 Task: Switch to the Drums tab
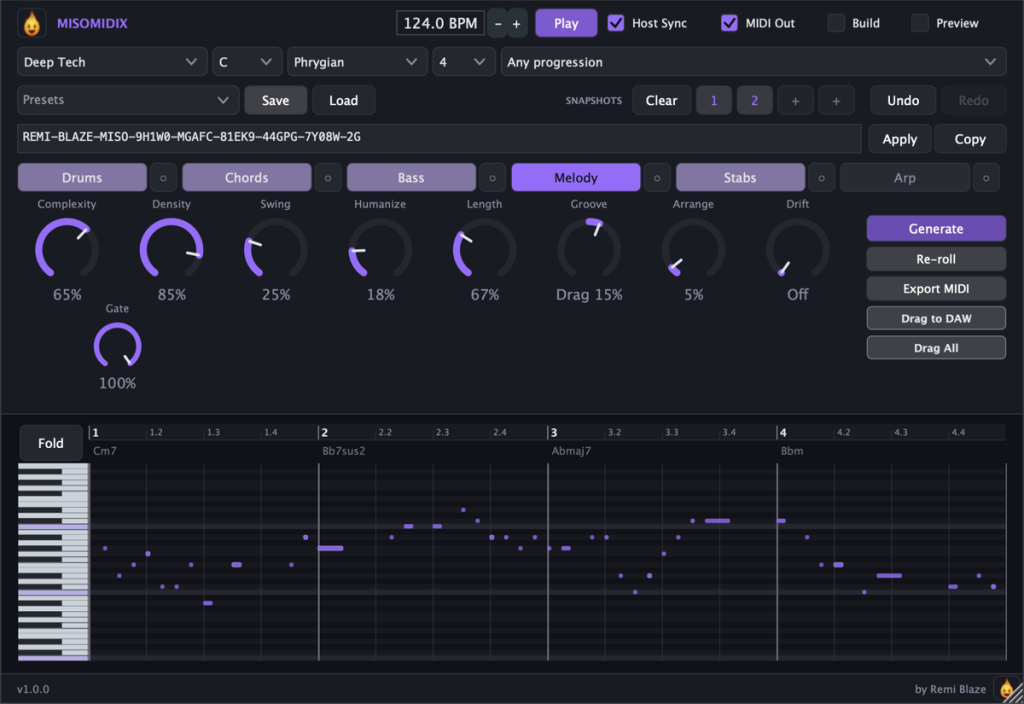[x=82, y=178]
